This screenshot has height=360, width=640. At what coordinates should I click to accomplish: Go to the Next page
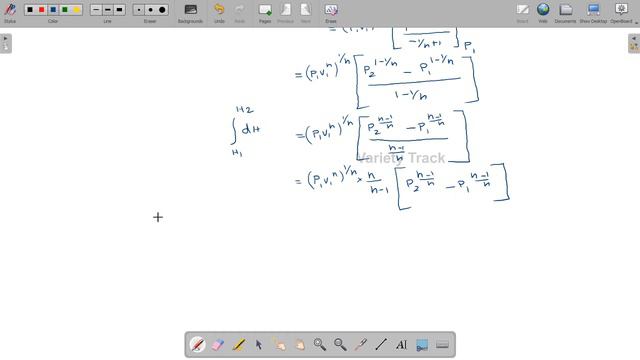[306, 13]
